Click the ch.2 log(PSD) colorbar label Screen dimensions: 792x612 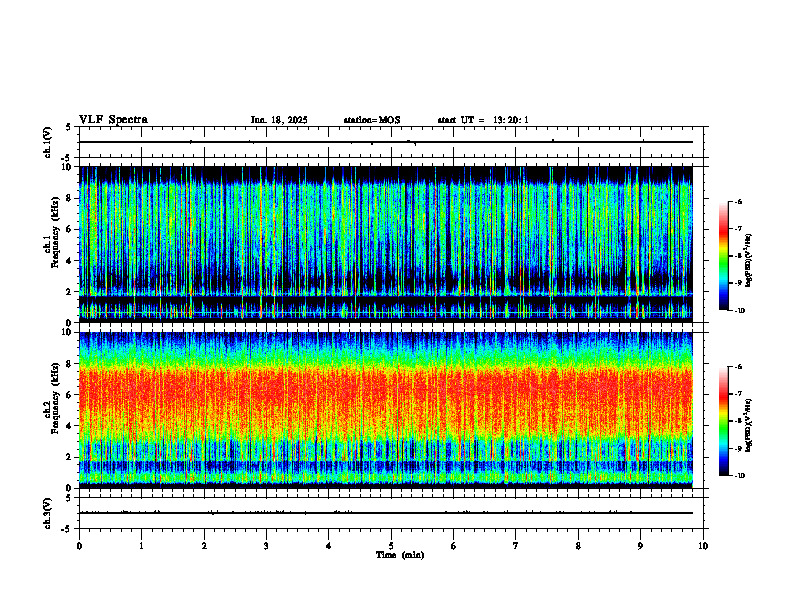pos(749,425)
